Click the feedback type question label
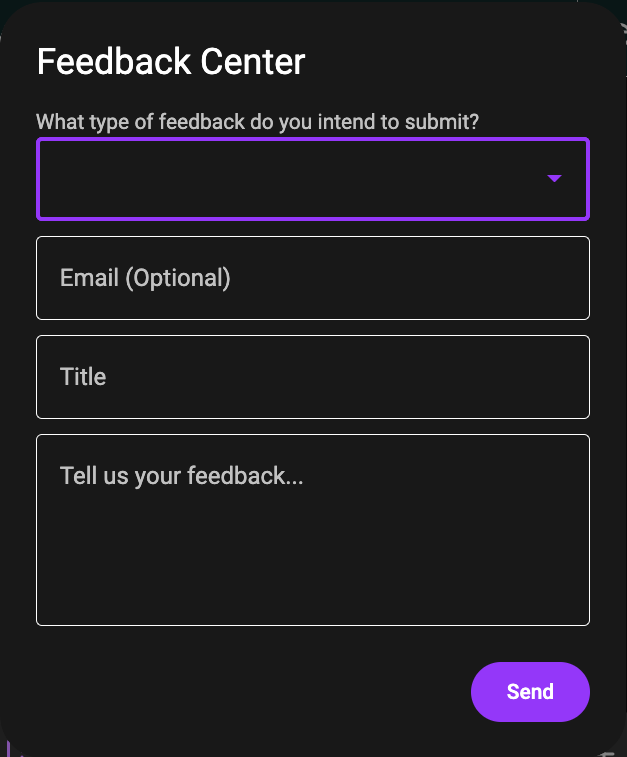This screenshot has height=757, width=627. click(257, 122)
